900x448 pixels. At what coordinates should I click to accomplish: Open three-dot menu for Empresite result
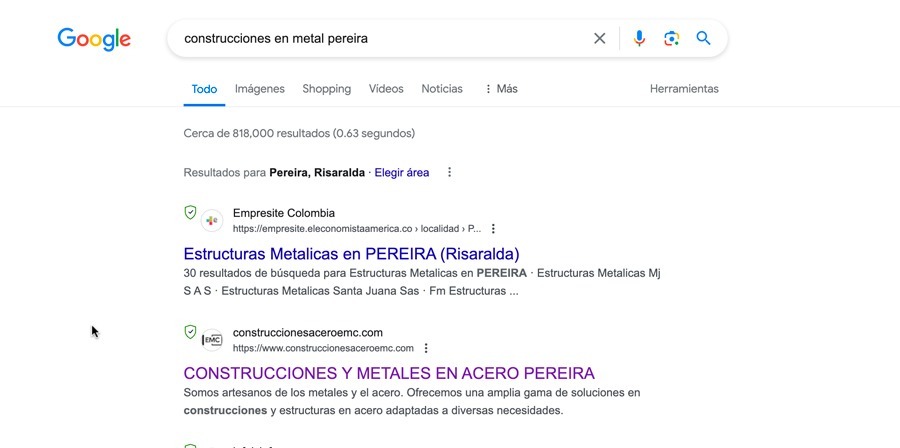pos(492,229)
